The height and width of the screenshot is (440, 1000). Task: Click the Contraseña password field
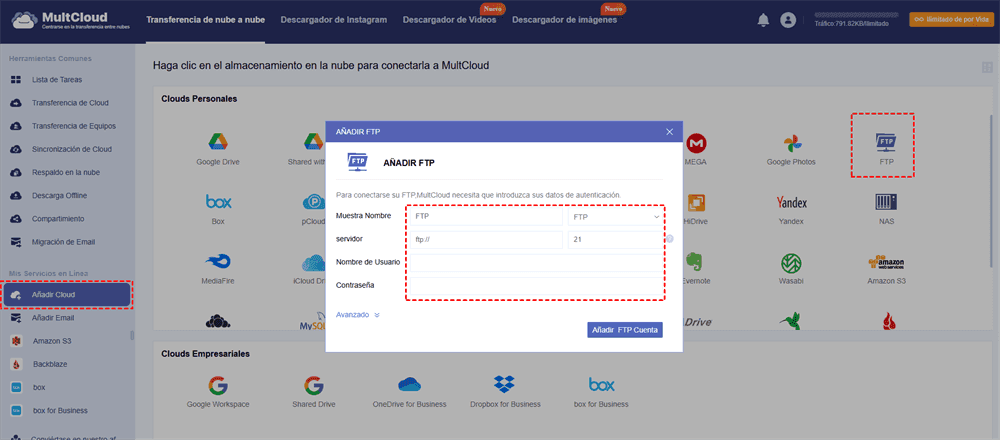536,286
